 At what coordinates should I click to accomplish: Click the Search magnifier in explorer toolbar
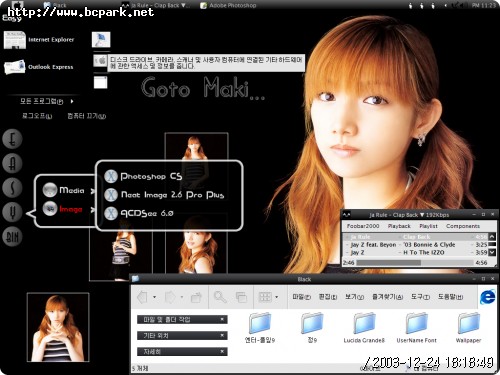click(220, 297)
